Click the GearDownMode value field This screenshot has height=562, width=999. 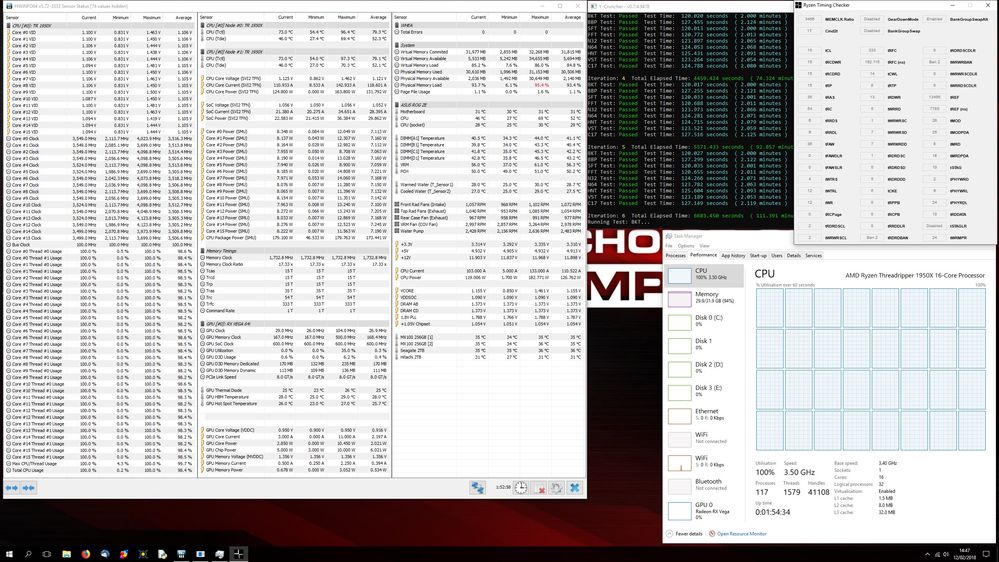[872, 19]
